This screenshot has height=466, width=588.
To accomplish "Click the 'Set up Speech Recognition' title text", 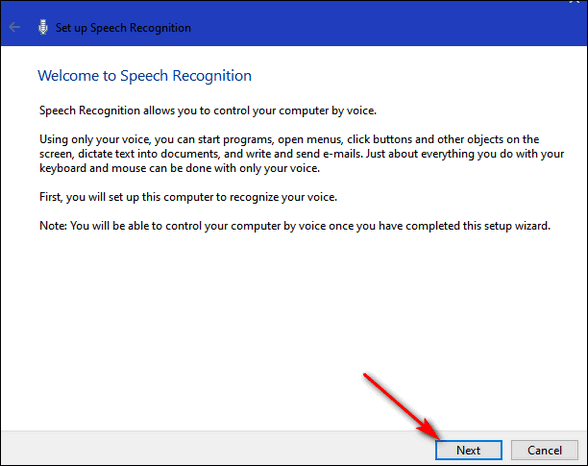I will coord(123,28).
